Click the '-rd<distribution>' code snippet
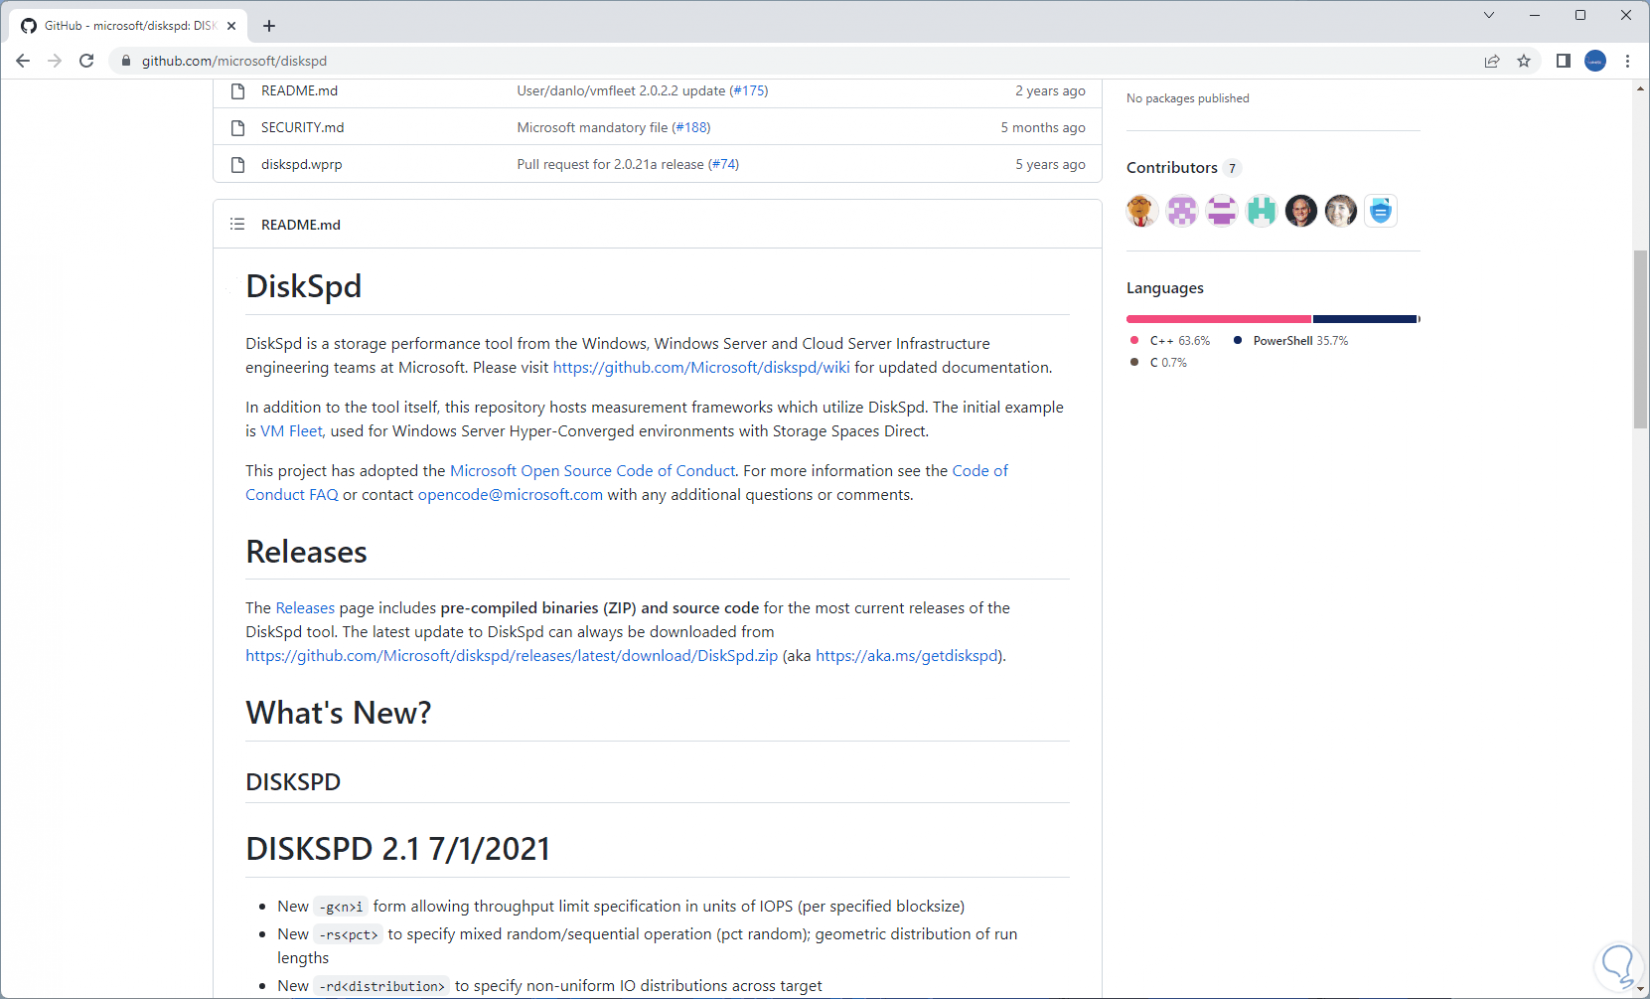 [x=382, y=986]
